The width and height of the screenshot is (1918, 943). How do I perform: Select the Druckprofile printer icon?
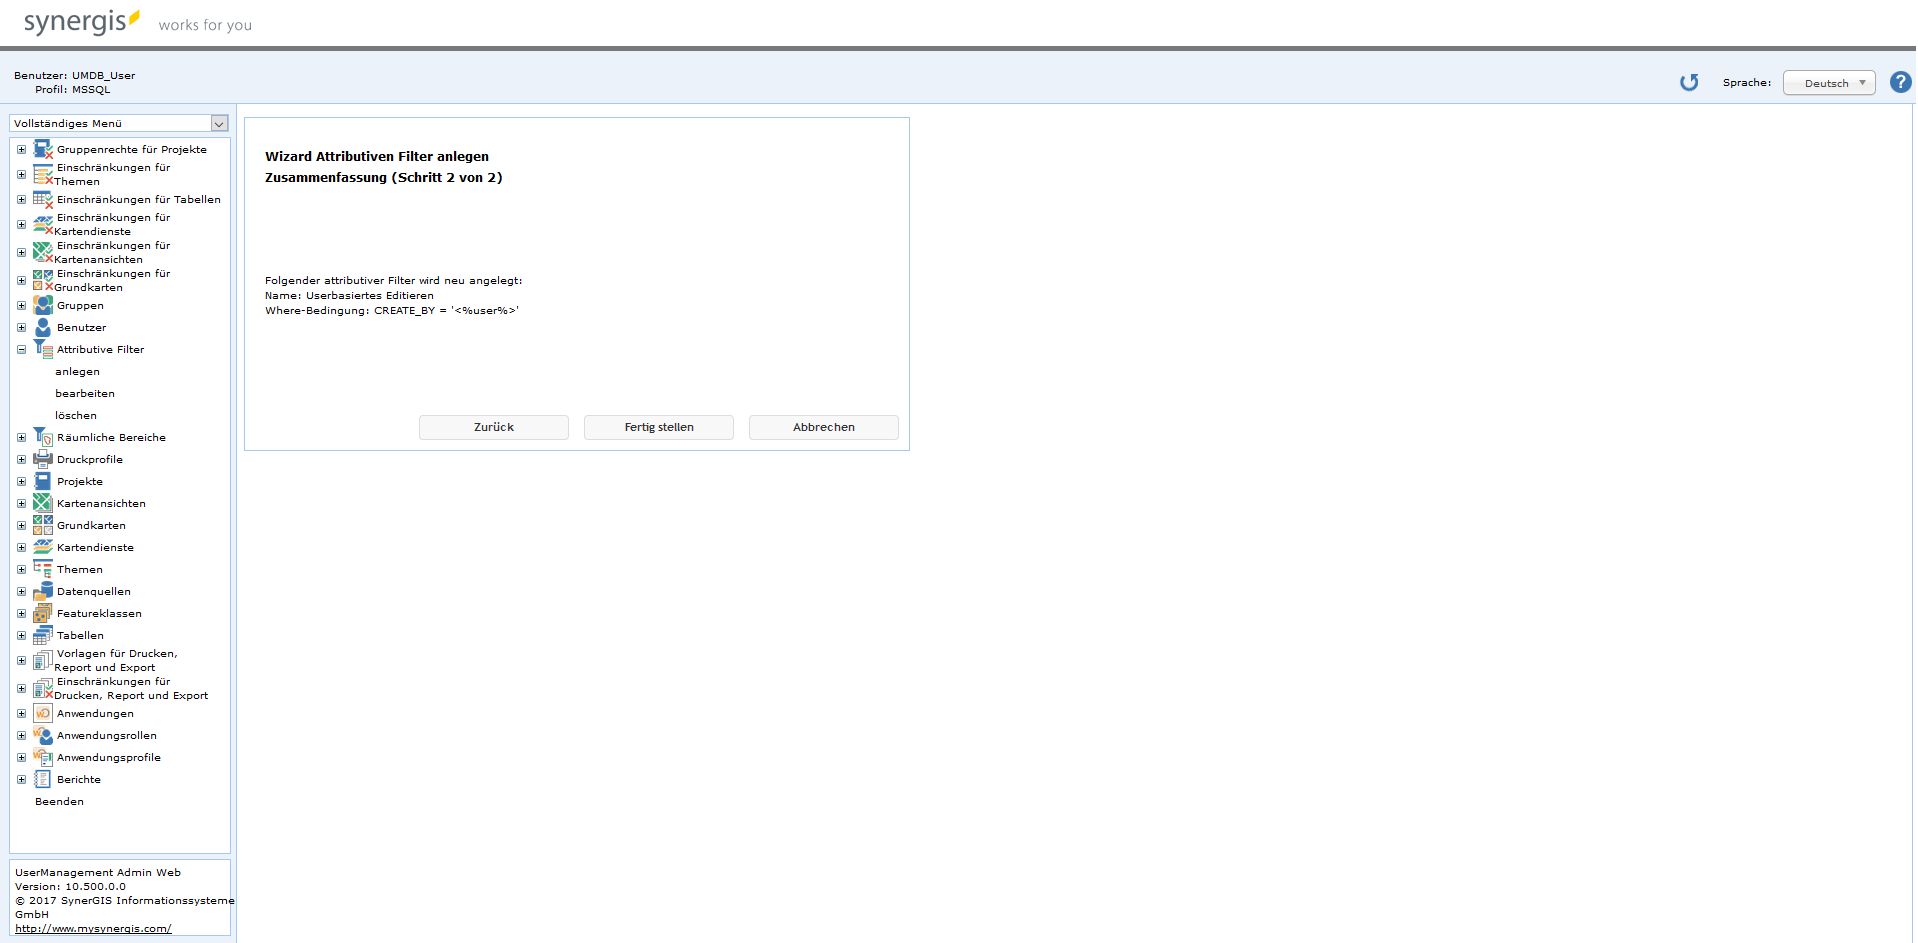pyautogui.click(x=43, y=459)
